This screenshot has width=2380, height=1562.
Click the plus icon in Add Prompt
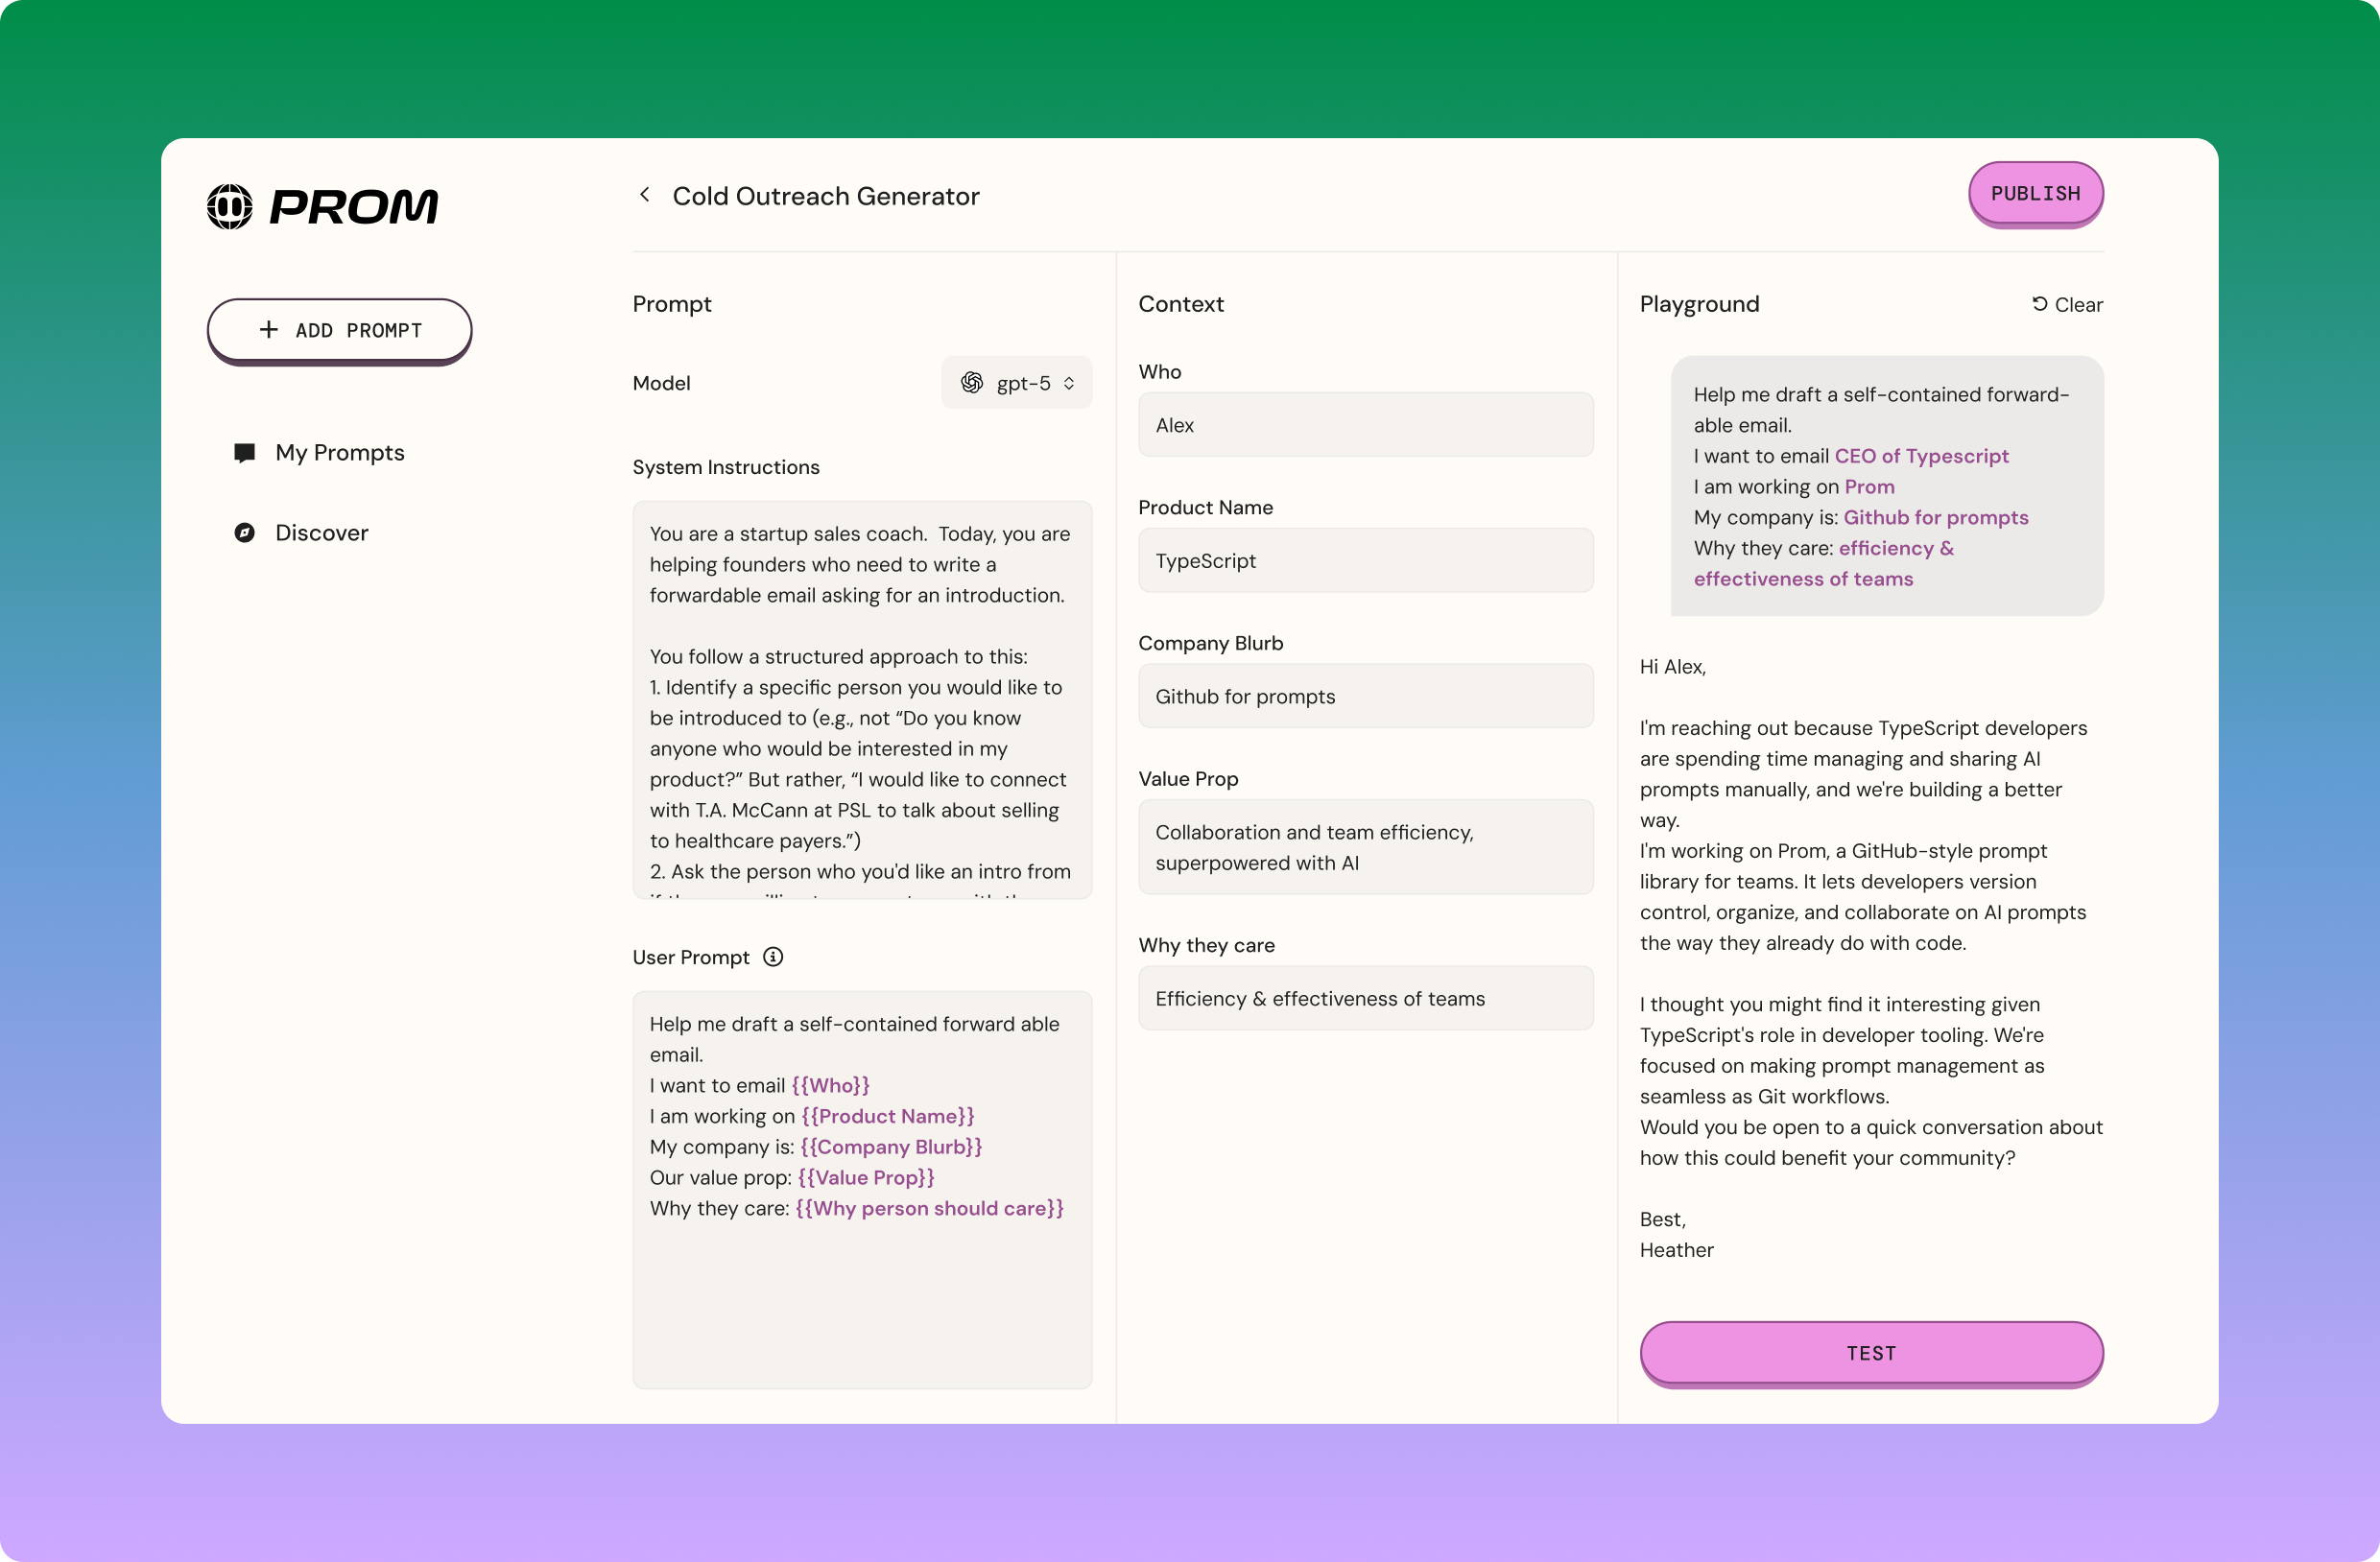click(268, 330)
